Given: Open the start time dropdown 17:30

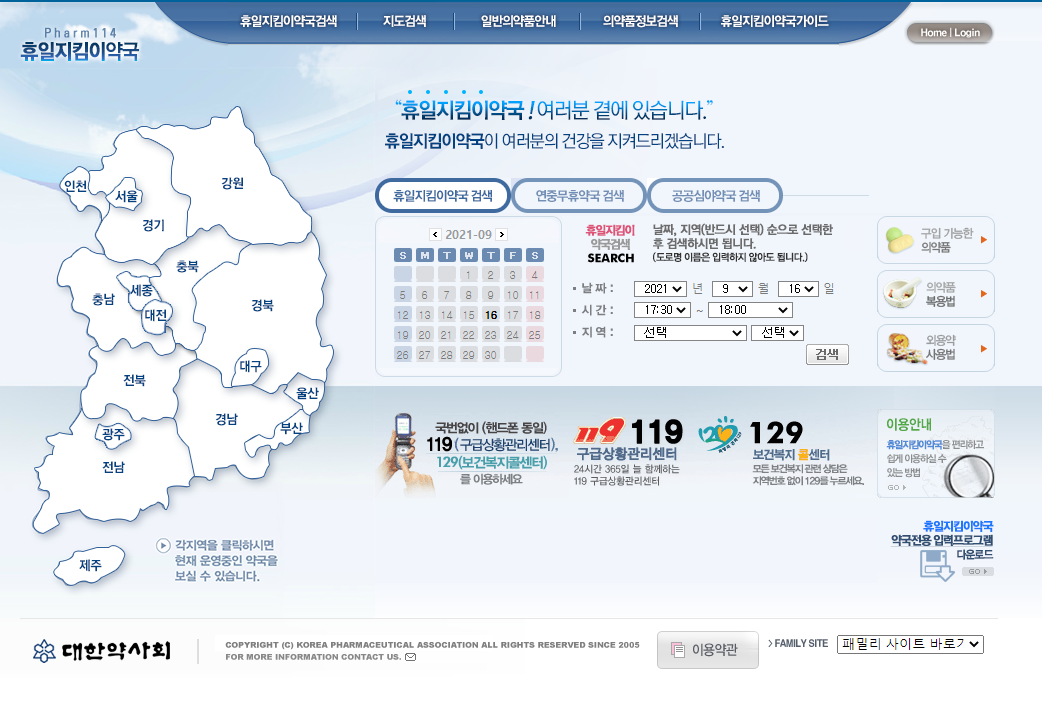Looking at the screenshot, I should [663, 310].
